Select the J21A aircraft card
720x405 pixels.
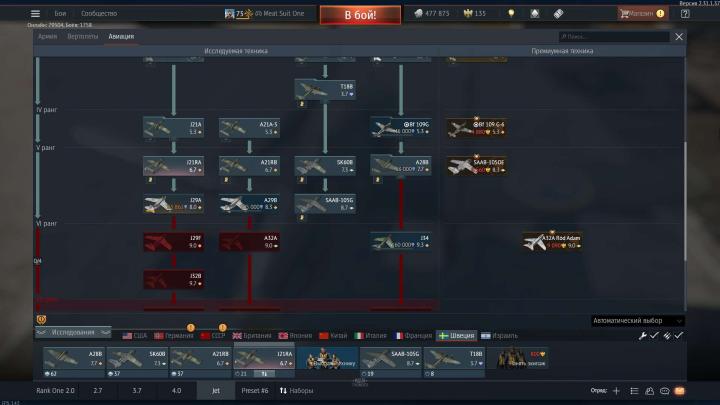point(174,128)
